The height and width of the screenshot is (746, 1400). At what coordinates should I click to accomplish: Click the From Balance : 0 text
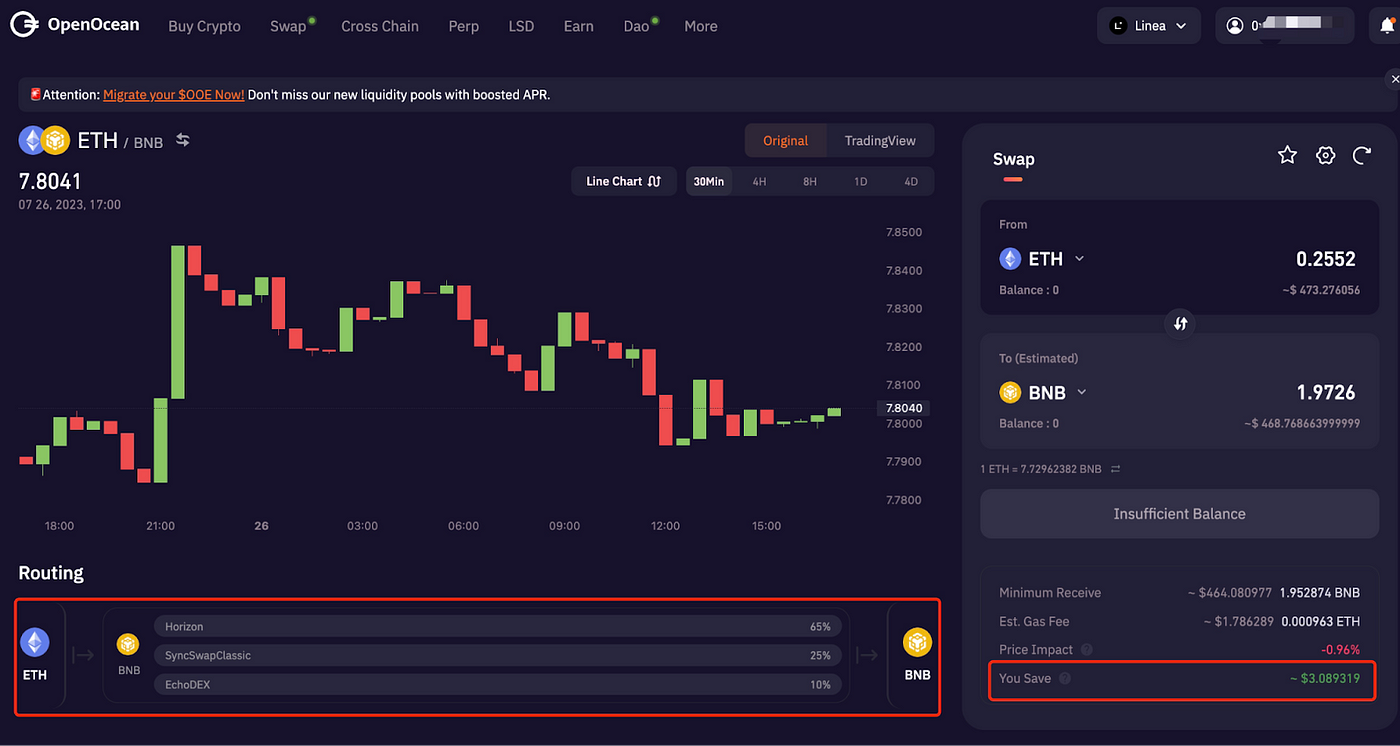click(1029, 290)
